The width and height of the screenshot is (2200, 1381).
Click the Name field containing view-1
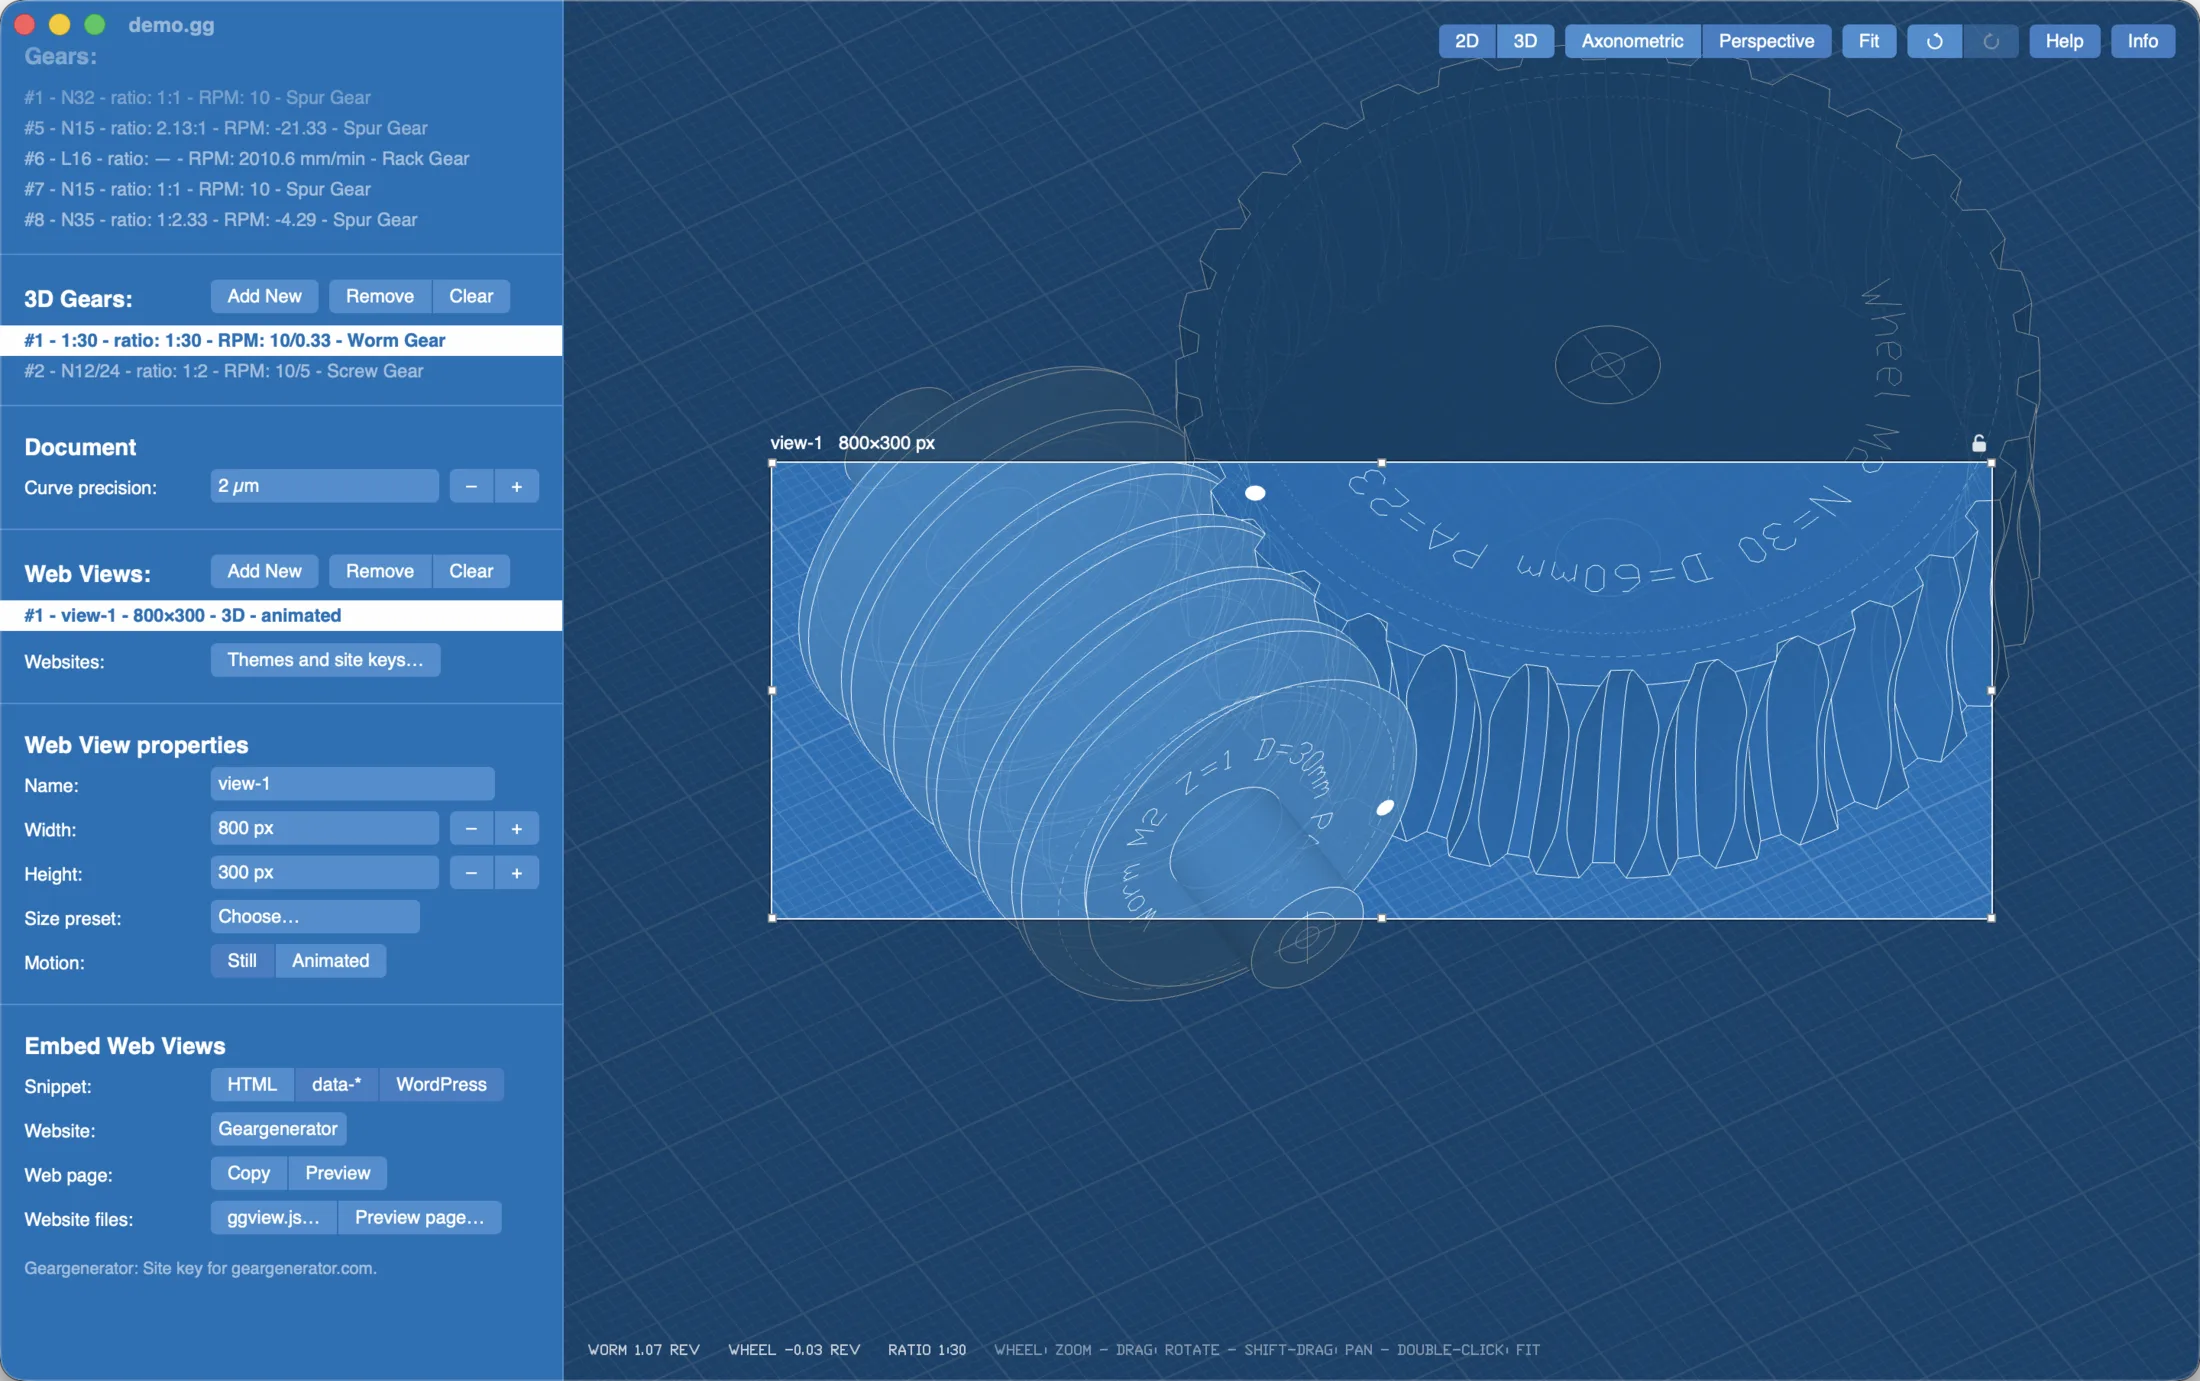pyautogui.click(x=352, y=784)
